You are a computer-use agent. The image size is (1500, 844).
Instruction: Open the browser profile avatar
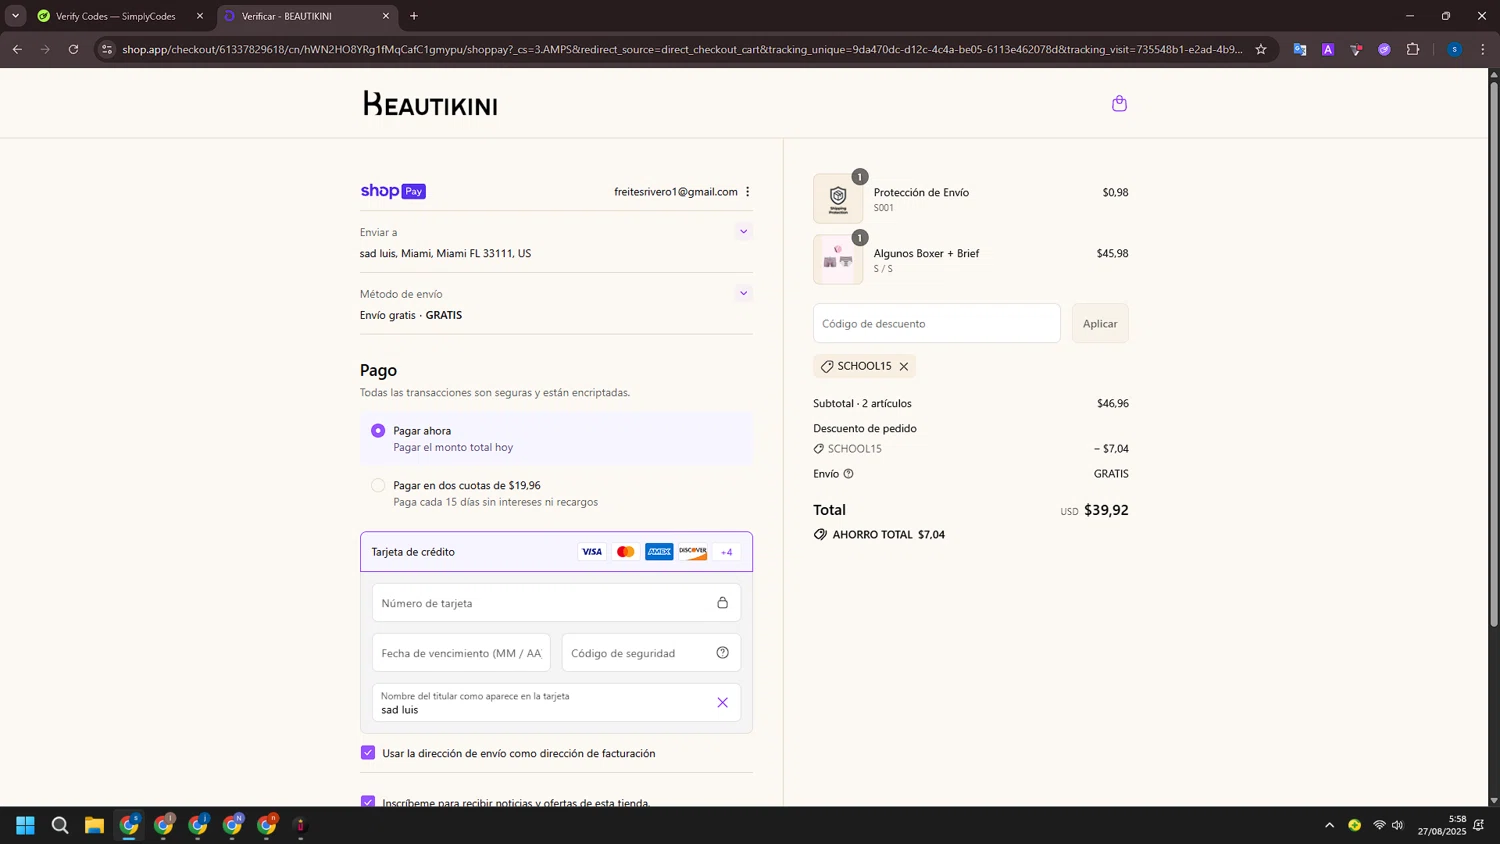pos(1454,49)
